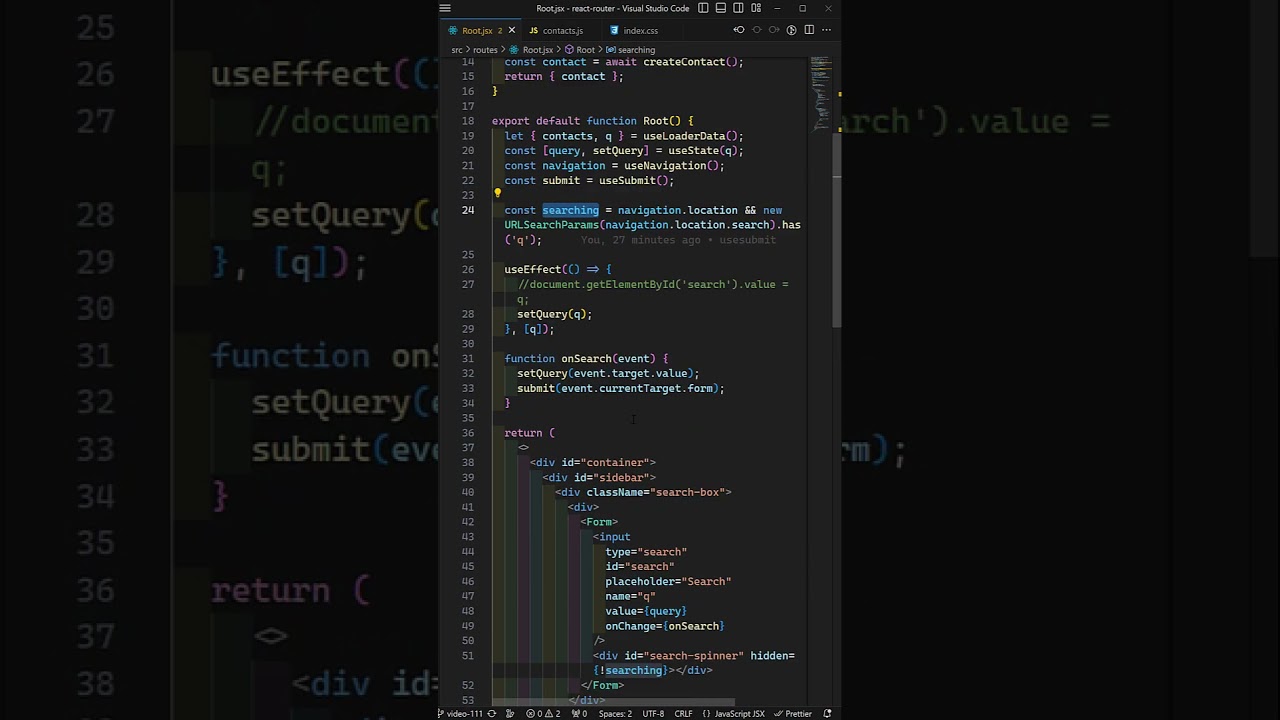Click the Prettier status item
The width and height of the screenshot is (1280, 720).
pyautogui.click(x=793, y=714)
